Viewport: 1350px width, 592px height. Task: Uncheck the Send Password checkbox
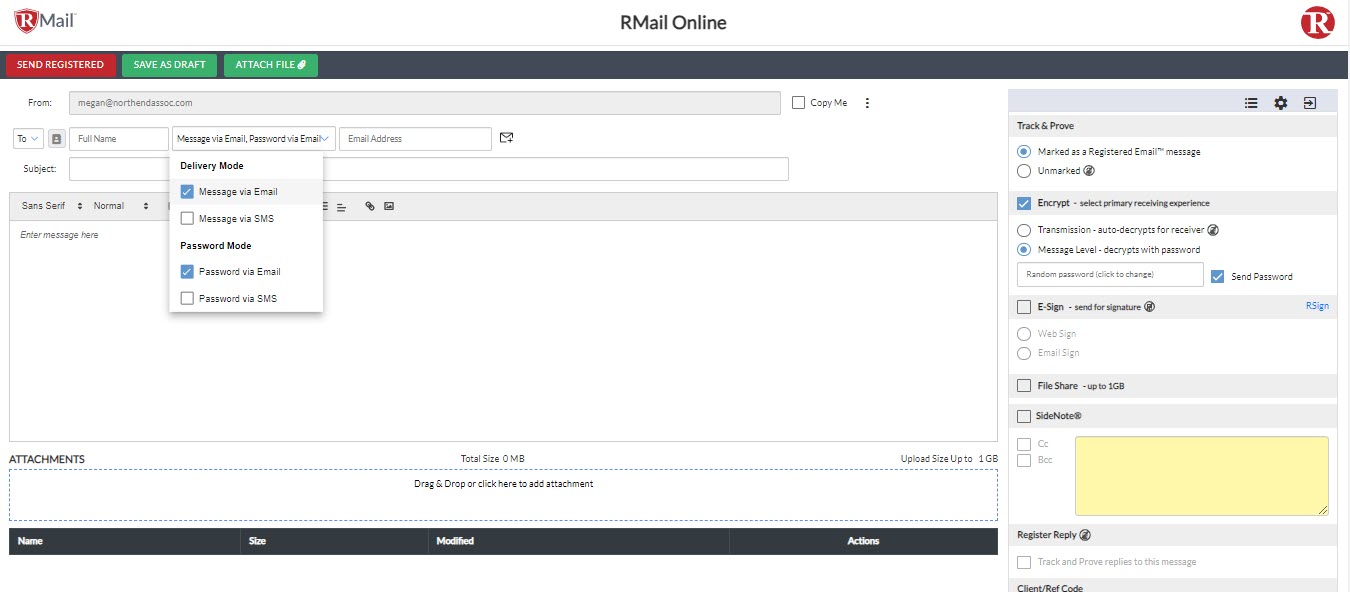1217,276
